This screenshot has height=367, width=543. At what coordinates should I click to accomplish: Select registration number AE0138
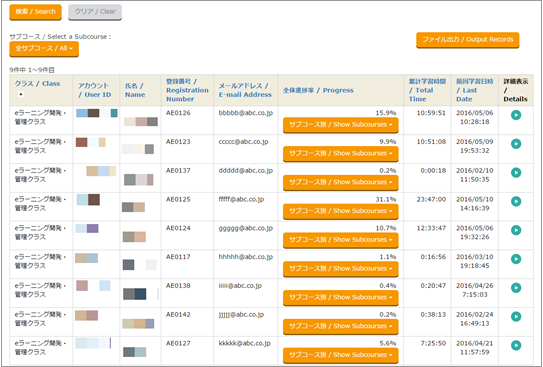pyautogui.click(x=178, y=285)
